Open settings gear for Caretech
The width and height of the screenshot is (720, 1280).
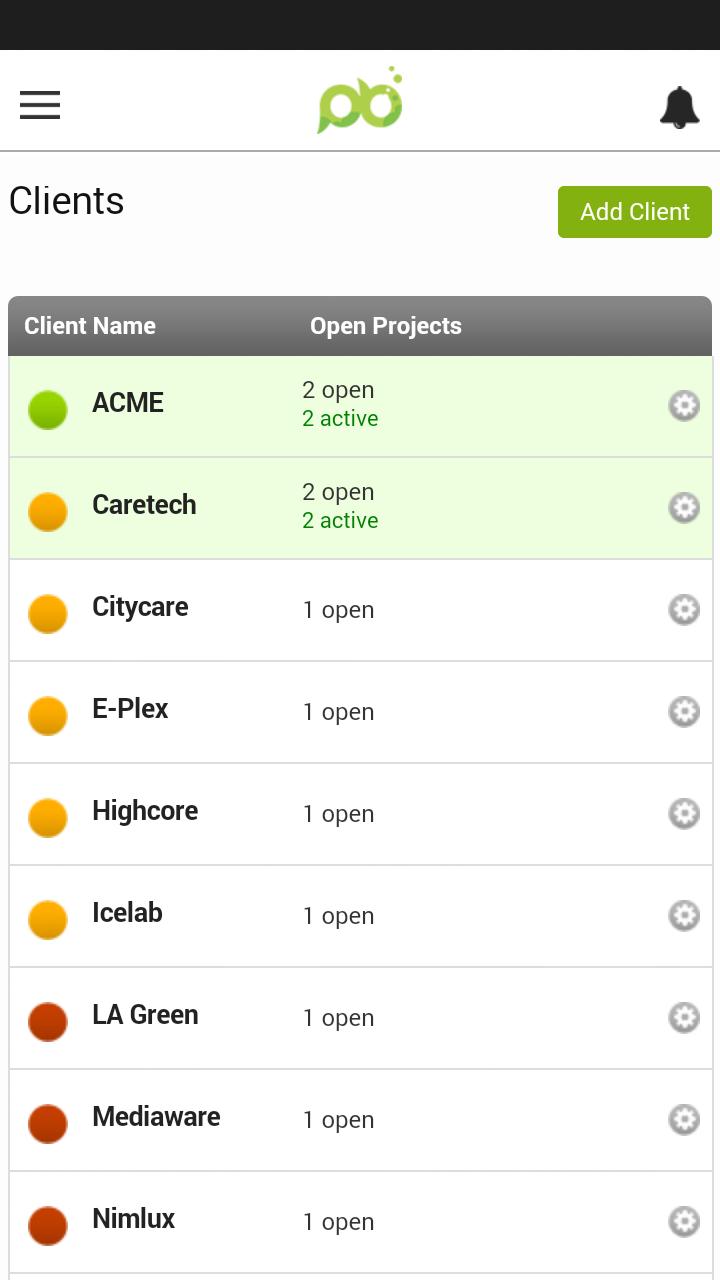coord(684,508)
